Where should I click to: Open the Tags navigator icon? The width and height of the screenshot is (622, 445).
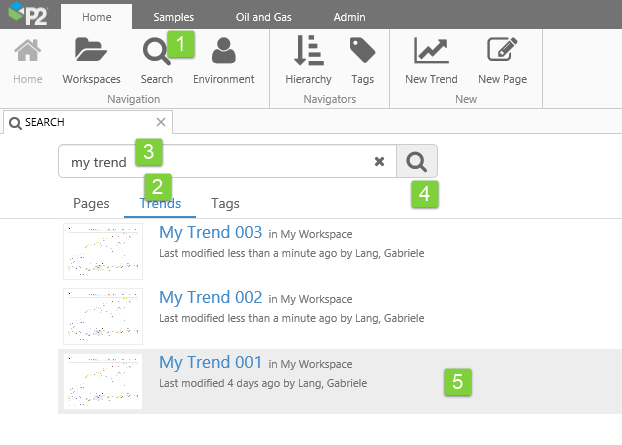coord(362,52)
